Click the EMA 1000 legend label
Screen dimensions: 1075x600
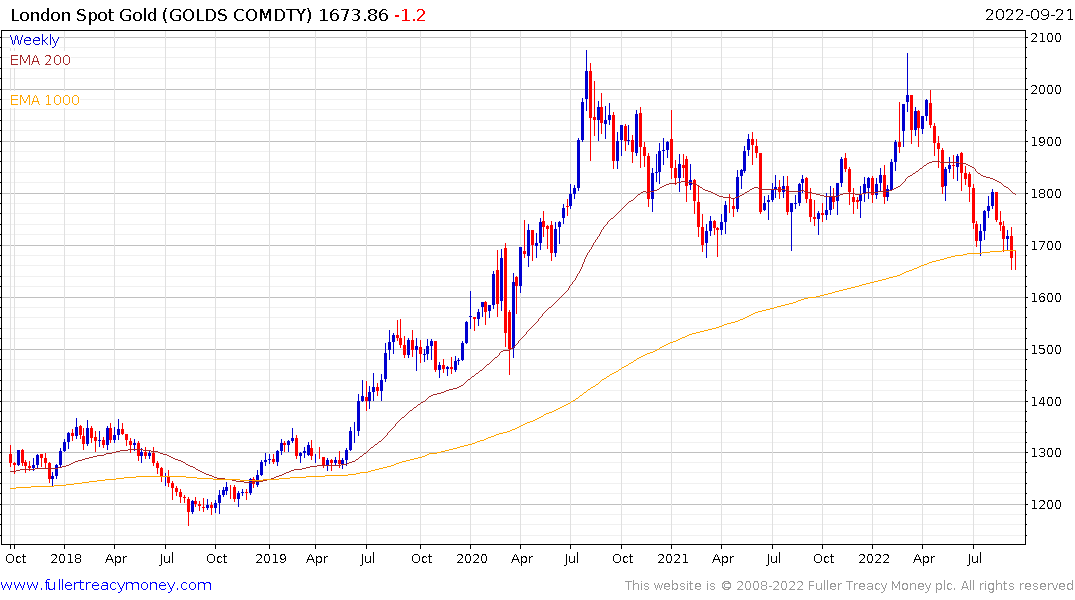(x=45, y=100)
